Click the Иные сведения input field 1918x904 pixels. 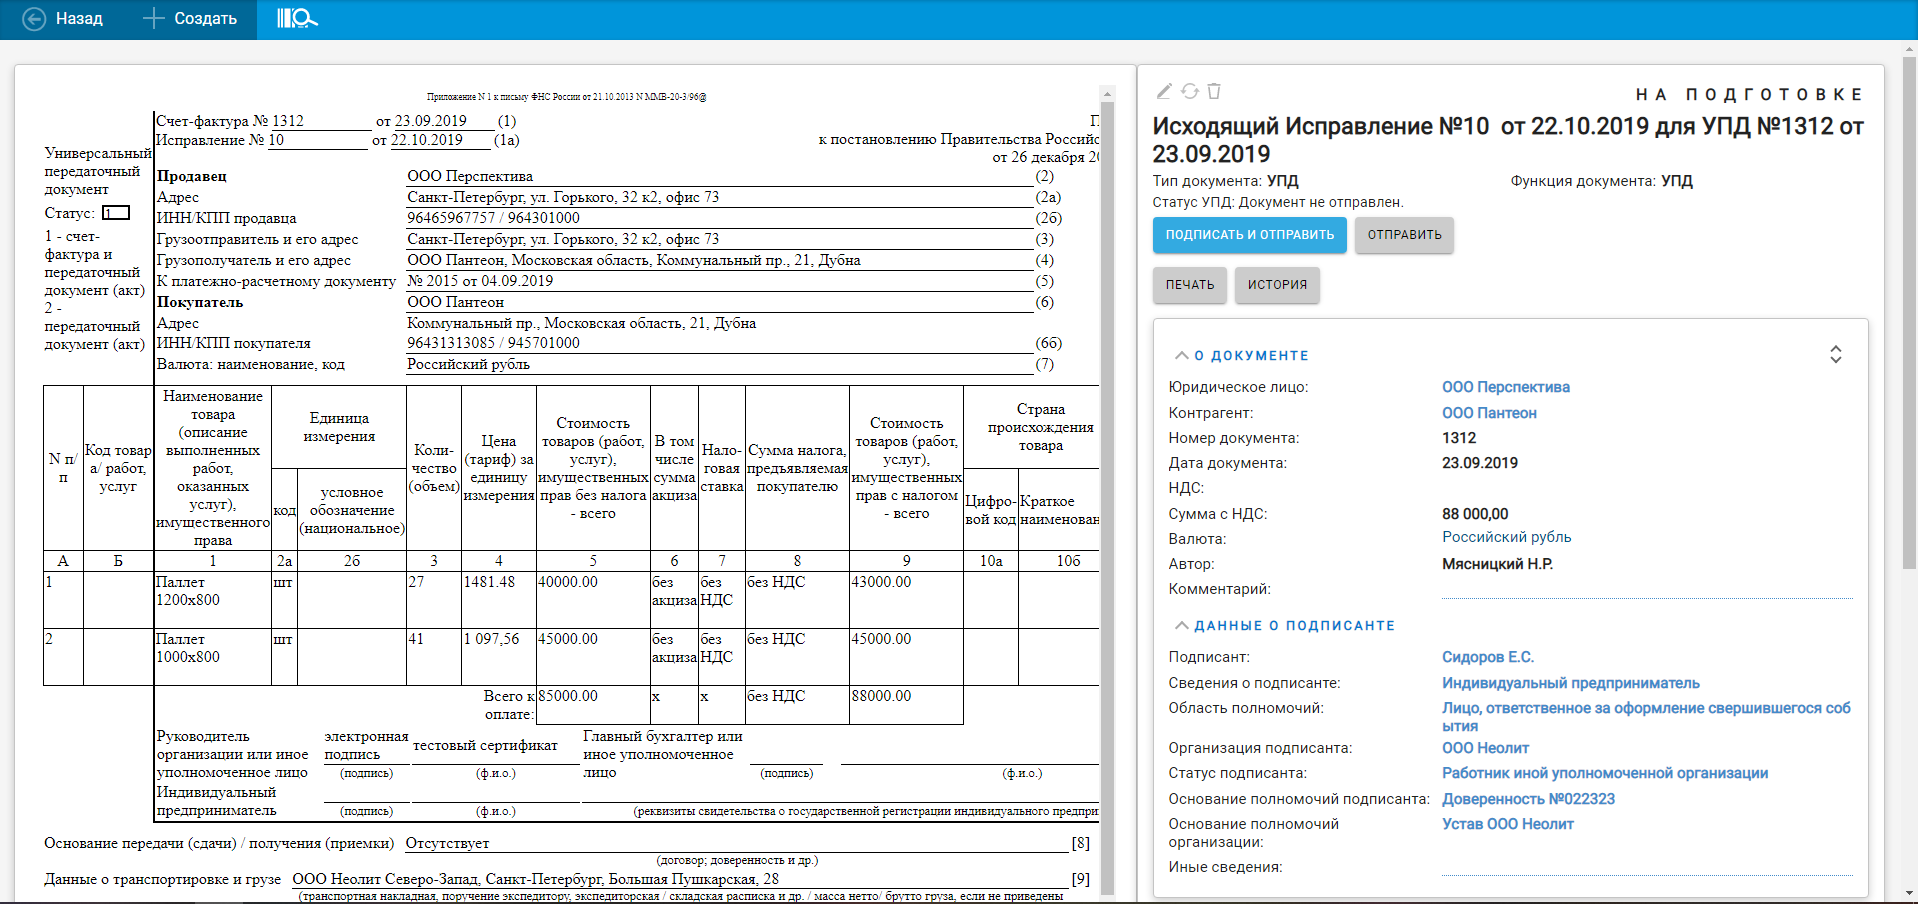click(x=1647, y=867)
